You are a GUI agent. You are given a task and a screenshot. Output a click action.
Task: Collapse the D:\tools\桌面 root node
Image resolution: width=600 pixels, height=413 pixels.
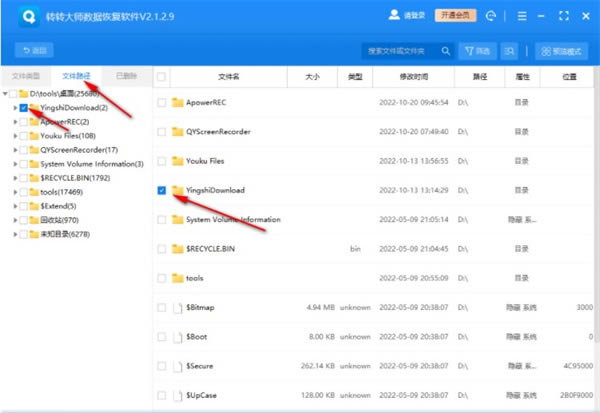[6, 94]
